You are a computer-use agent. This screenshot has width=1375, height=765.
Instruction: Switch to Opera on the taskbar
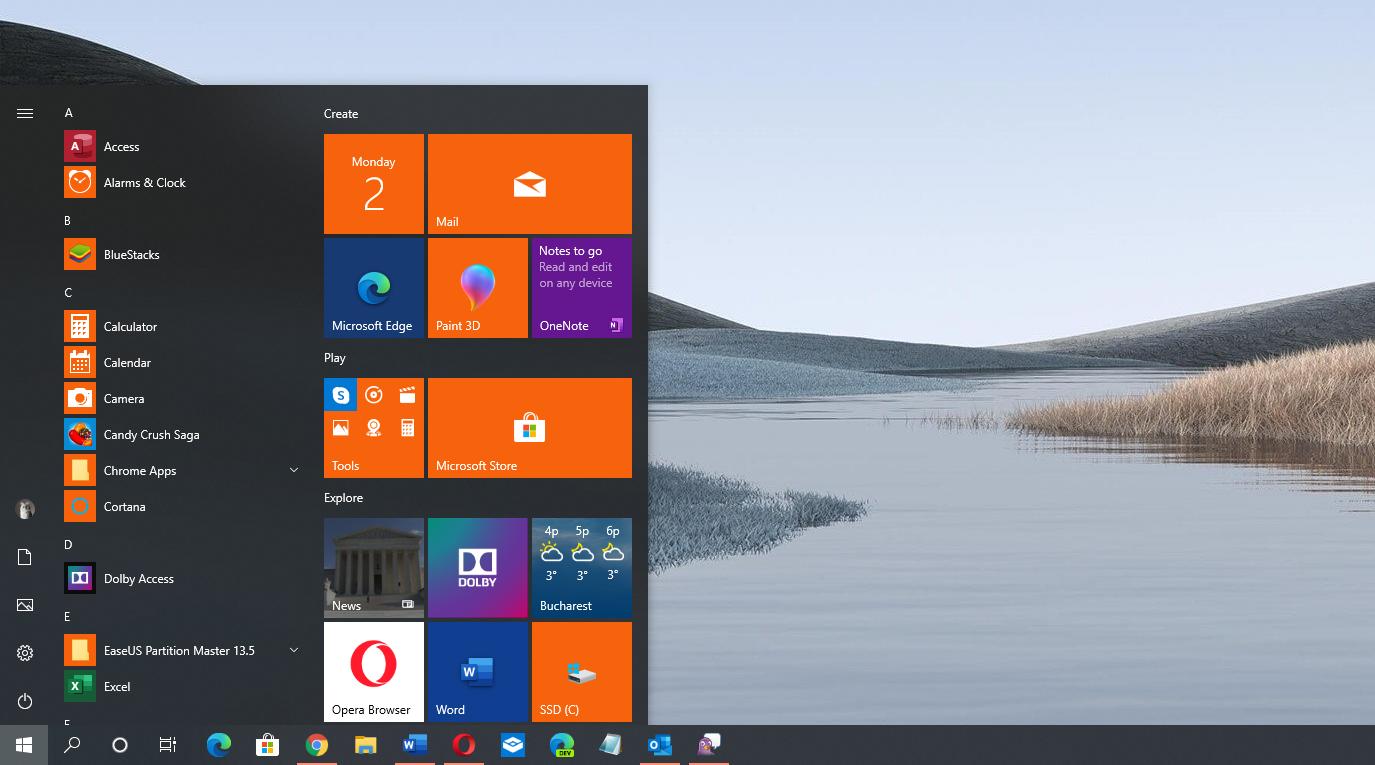(x=463, y=745)
